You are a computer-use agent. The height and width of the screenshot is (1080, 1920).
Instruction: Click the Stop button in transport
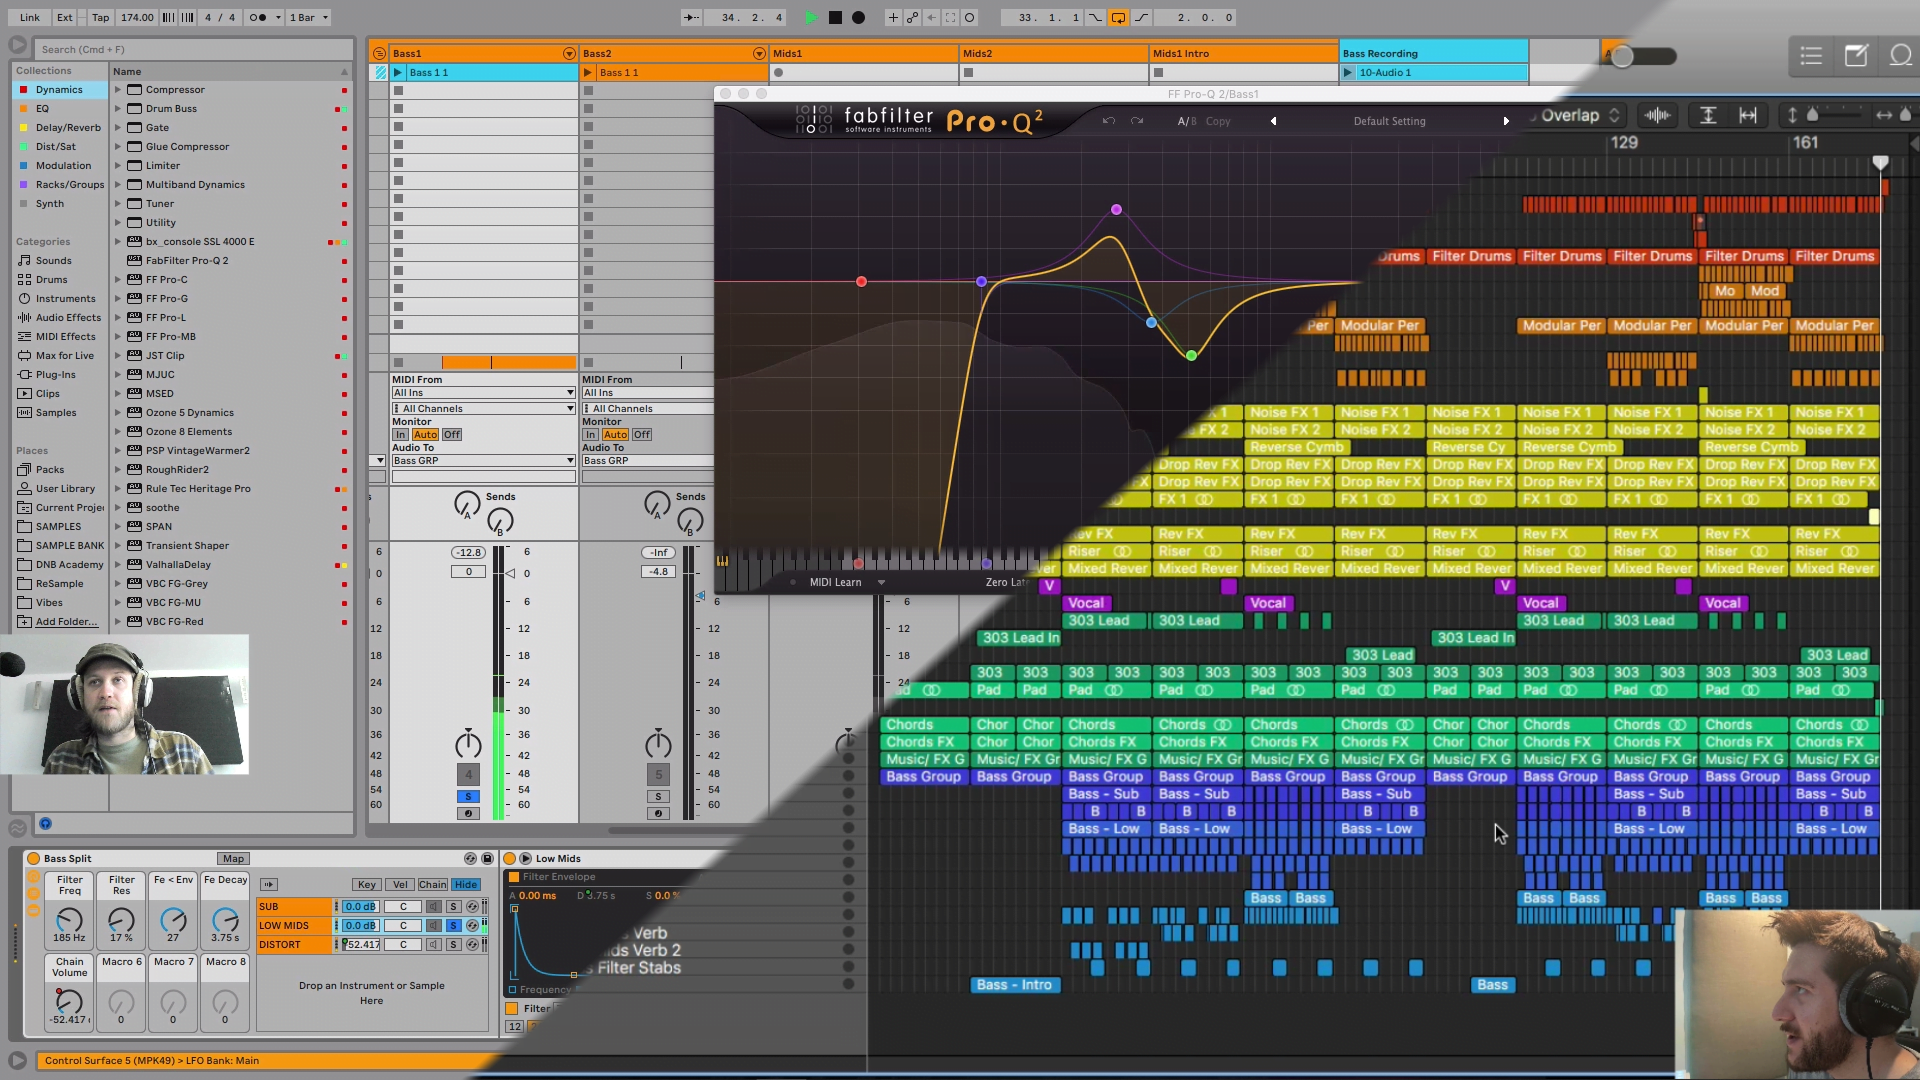tap(835, 17)
